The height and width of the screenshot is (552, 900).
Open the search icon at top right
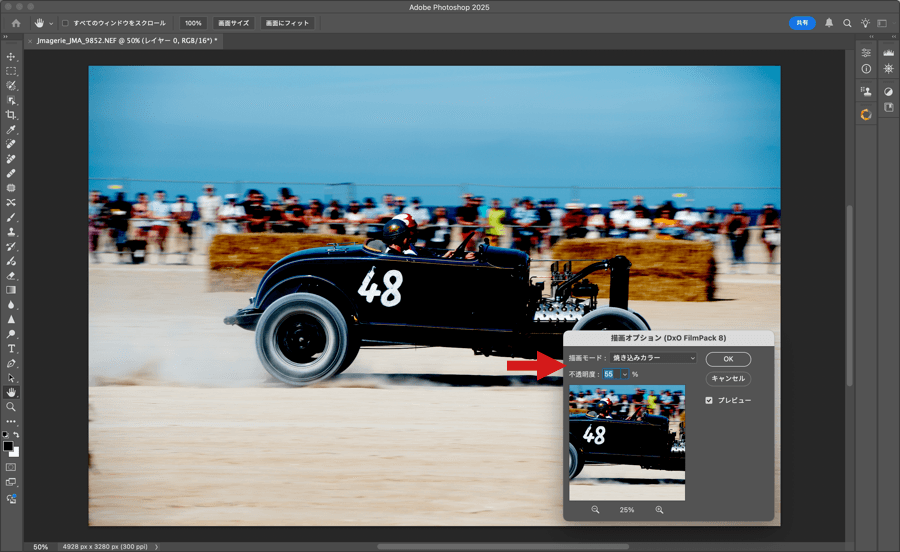click(x=847, y=23)
